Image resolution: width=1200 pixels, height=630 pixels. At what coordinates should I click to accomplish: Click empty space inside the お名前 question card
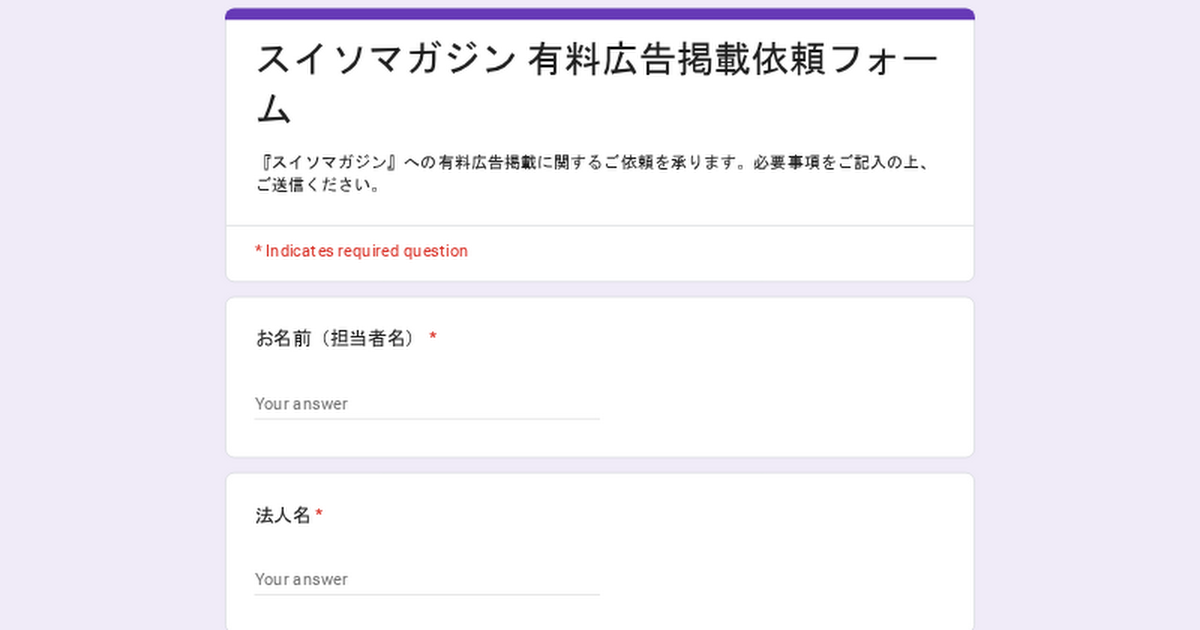780,380
